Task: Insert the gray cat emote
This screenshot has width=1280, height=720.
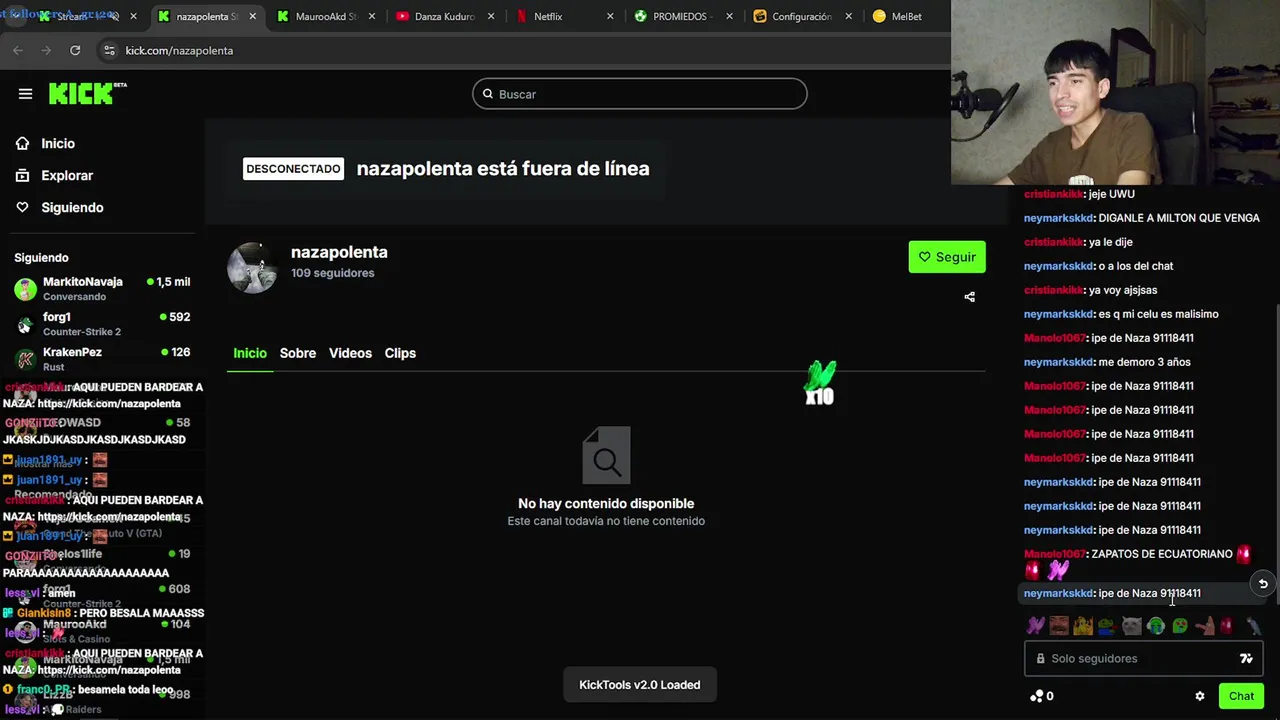Action: coord(1131,626)
